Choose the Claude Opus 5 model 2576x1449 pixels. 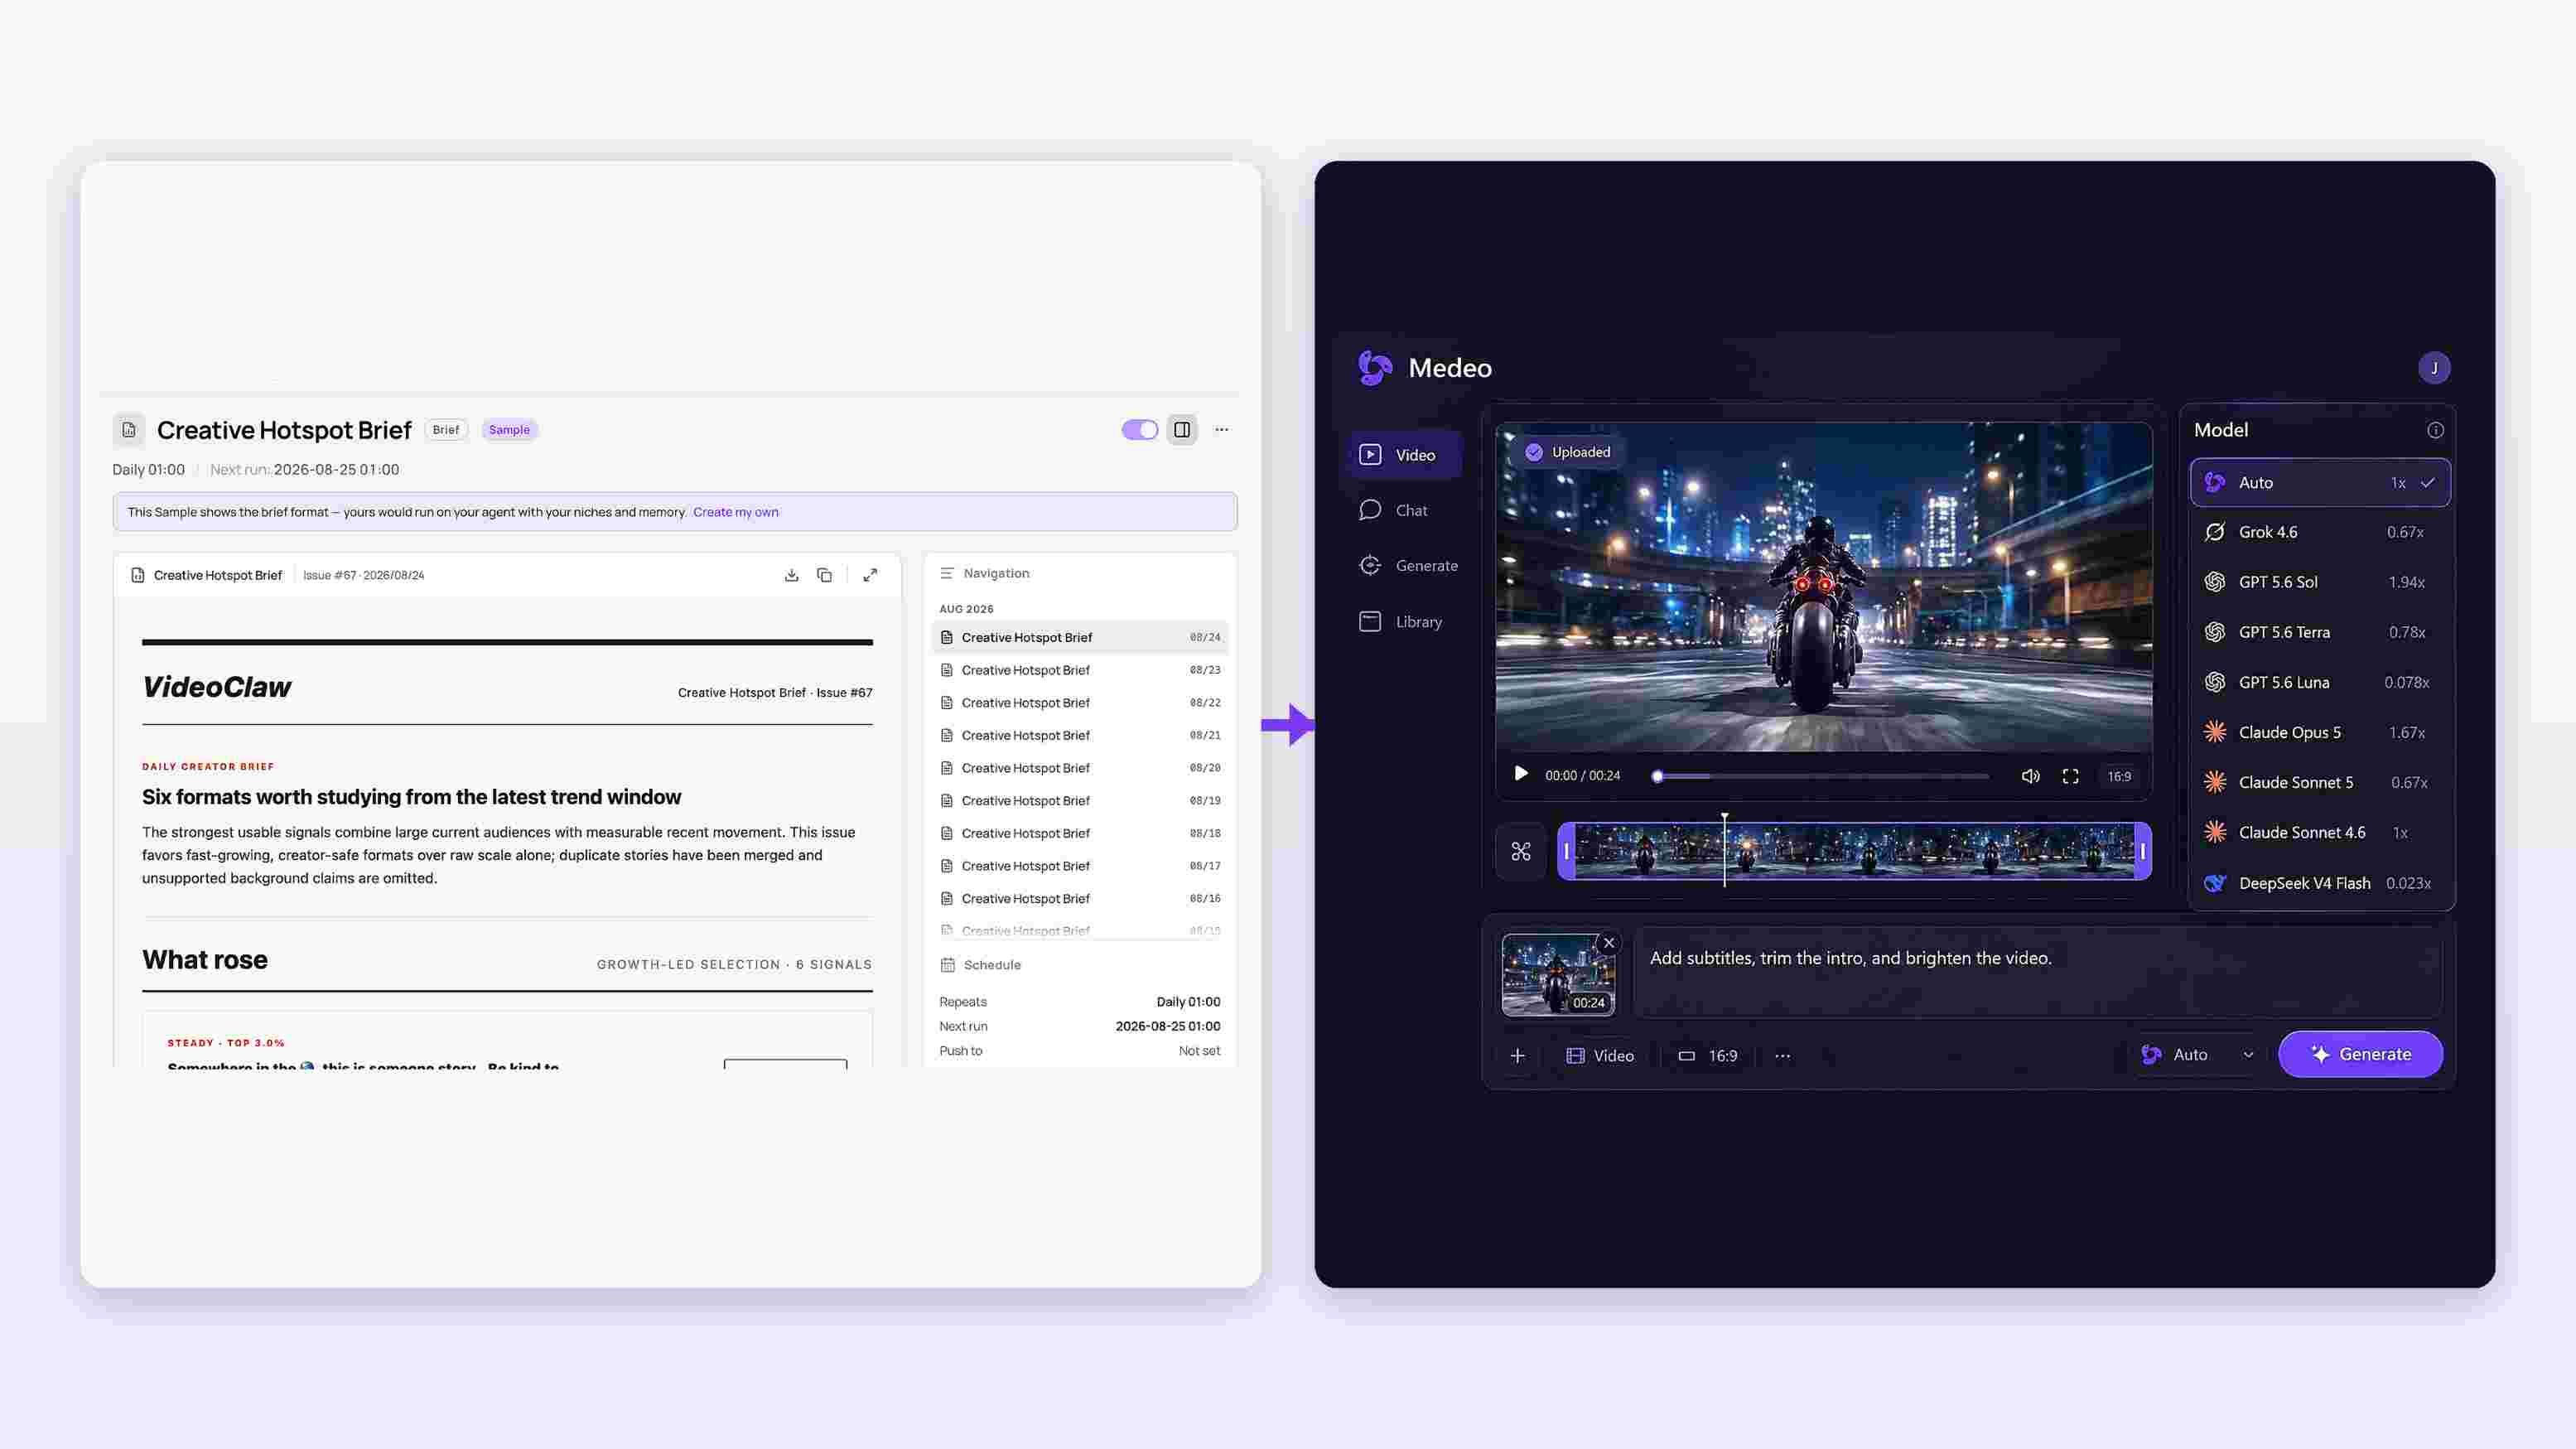(2320, 733)
